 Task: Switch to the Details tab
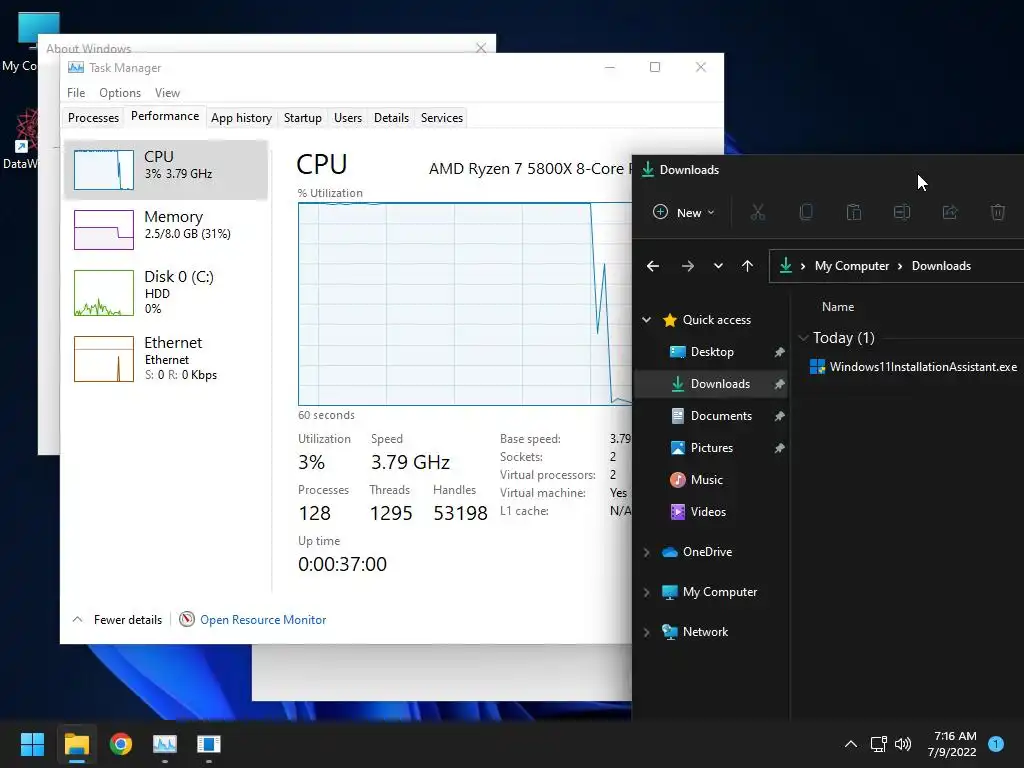tap(391, 118)
